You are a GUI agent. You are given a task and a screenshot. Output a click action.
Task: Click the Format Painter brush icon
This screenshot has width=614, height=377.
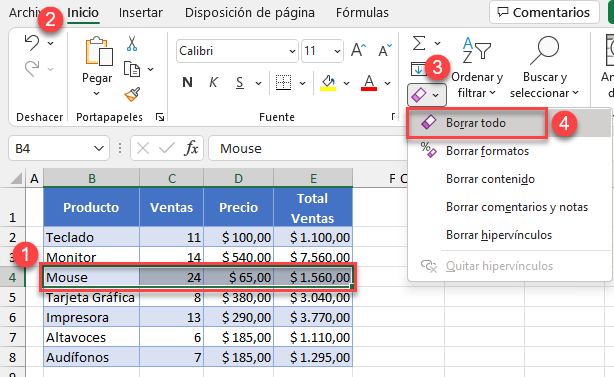pyautogui.click(x=132, y=94)
